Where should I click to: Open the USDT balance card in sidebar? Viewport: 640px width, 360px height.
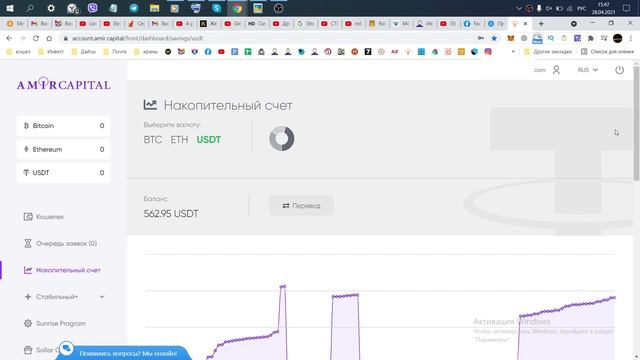pyautogui.click(x=63, y=173)
